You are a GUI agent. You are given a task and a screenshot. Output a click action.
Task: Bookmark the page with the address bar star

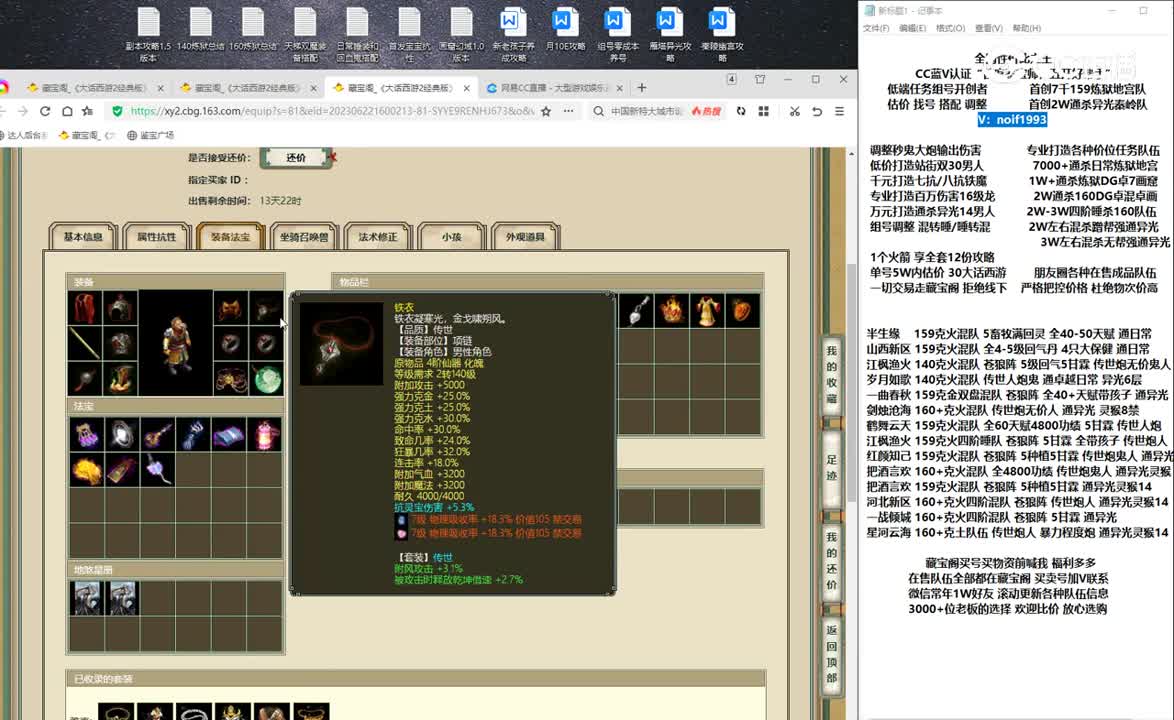pos(546,111)
